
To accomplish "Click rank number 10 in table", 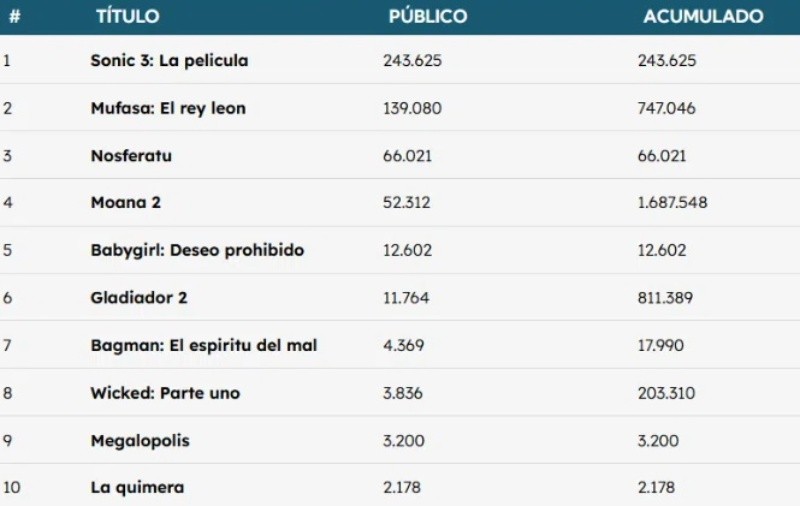I will (12, 488).
